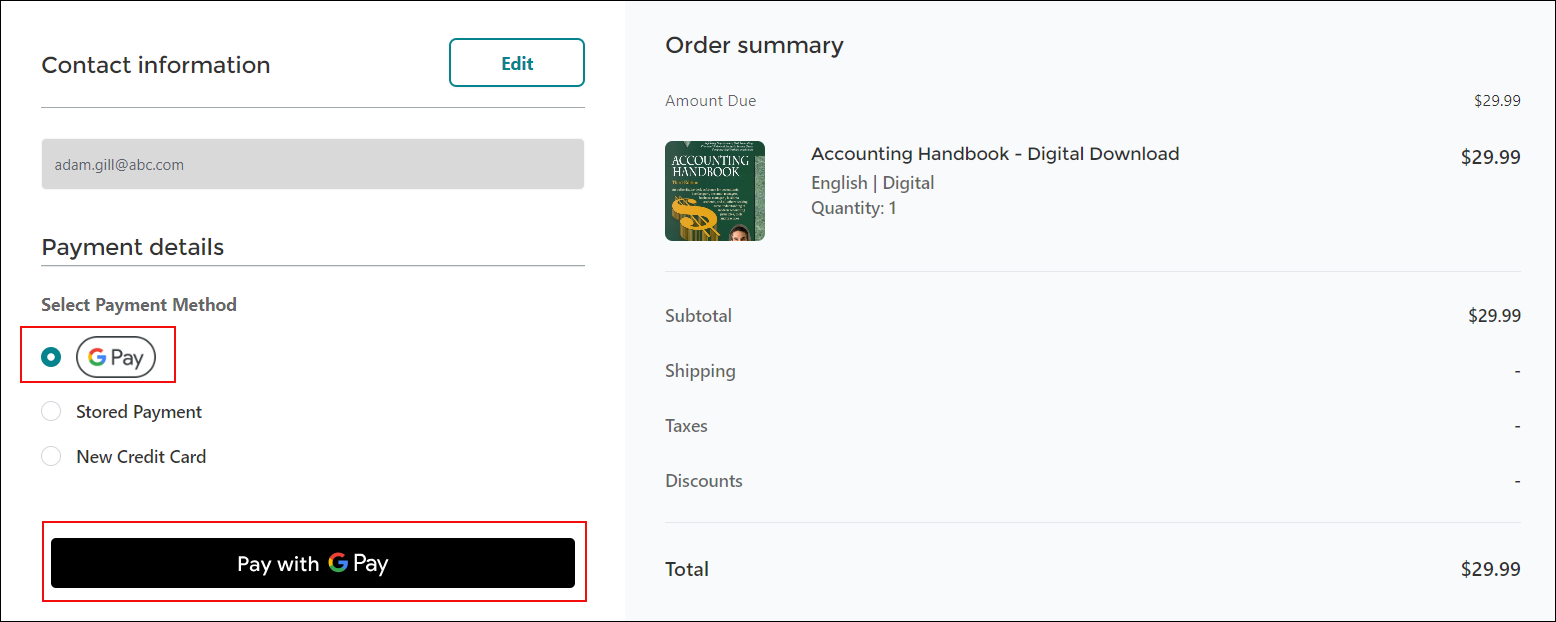Click the New Credit Card text label
1556x622 pixels.
pos(141,457)
